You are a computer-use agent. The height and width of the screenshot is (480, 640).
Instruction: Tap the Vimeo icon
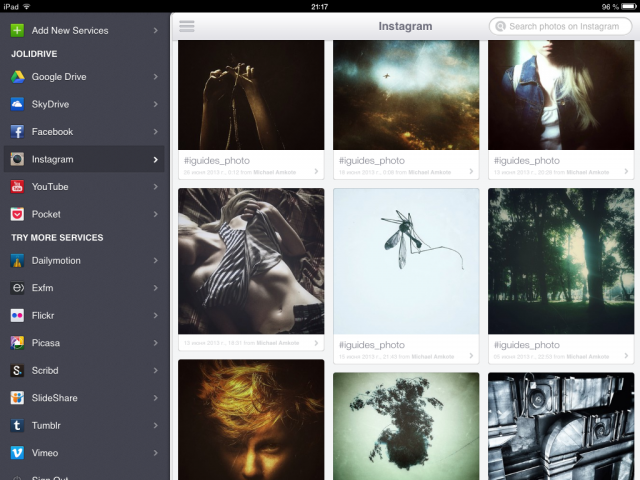tap(17, 453)
